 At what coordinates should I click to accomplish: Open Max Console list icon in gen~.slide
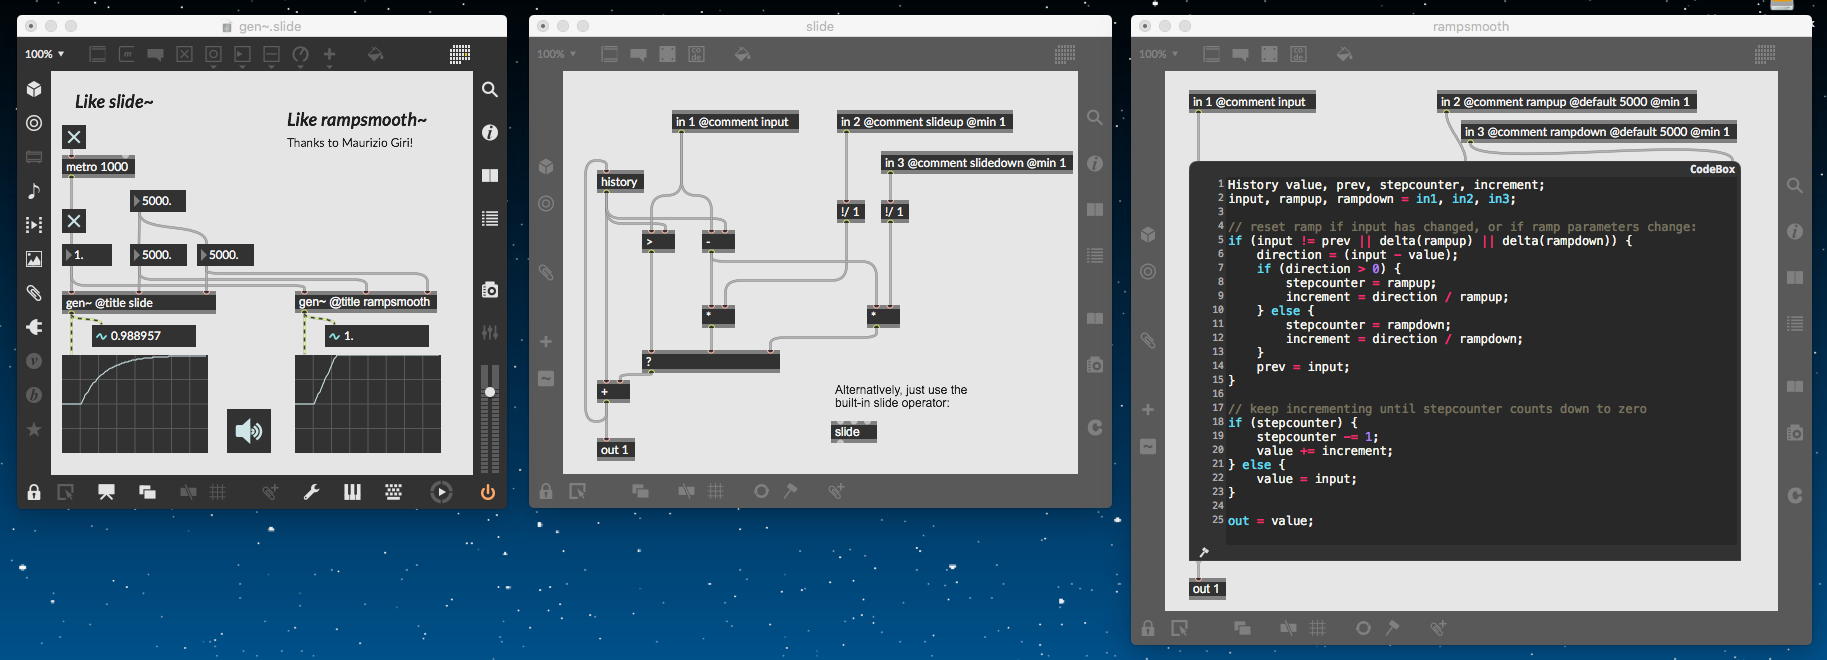tap(490, 218)
